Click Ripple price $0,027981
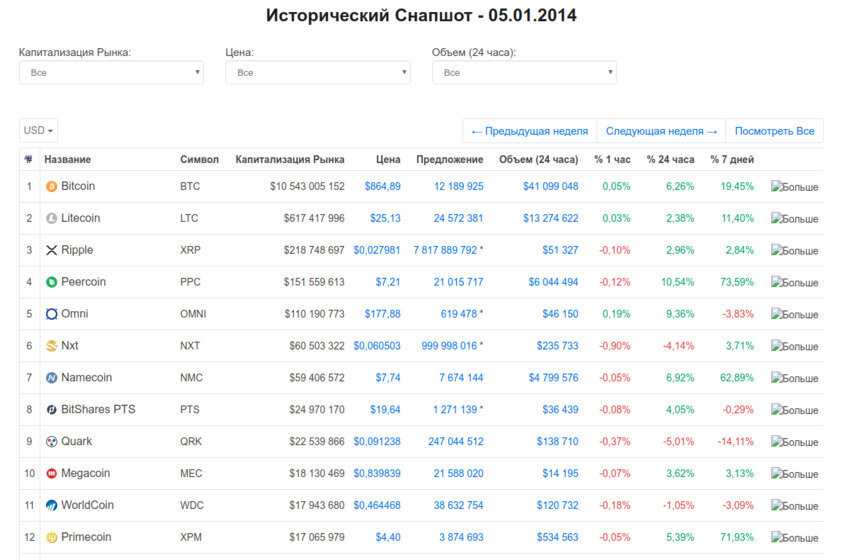 pos(377,250)
